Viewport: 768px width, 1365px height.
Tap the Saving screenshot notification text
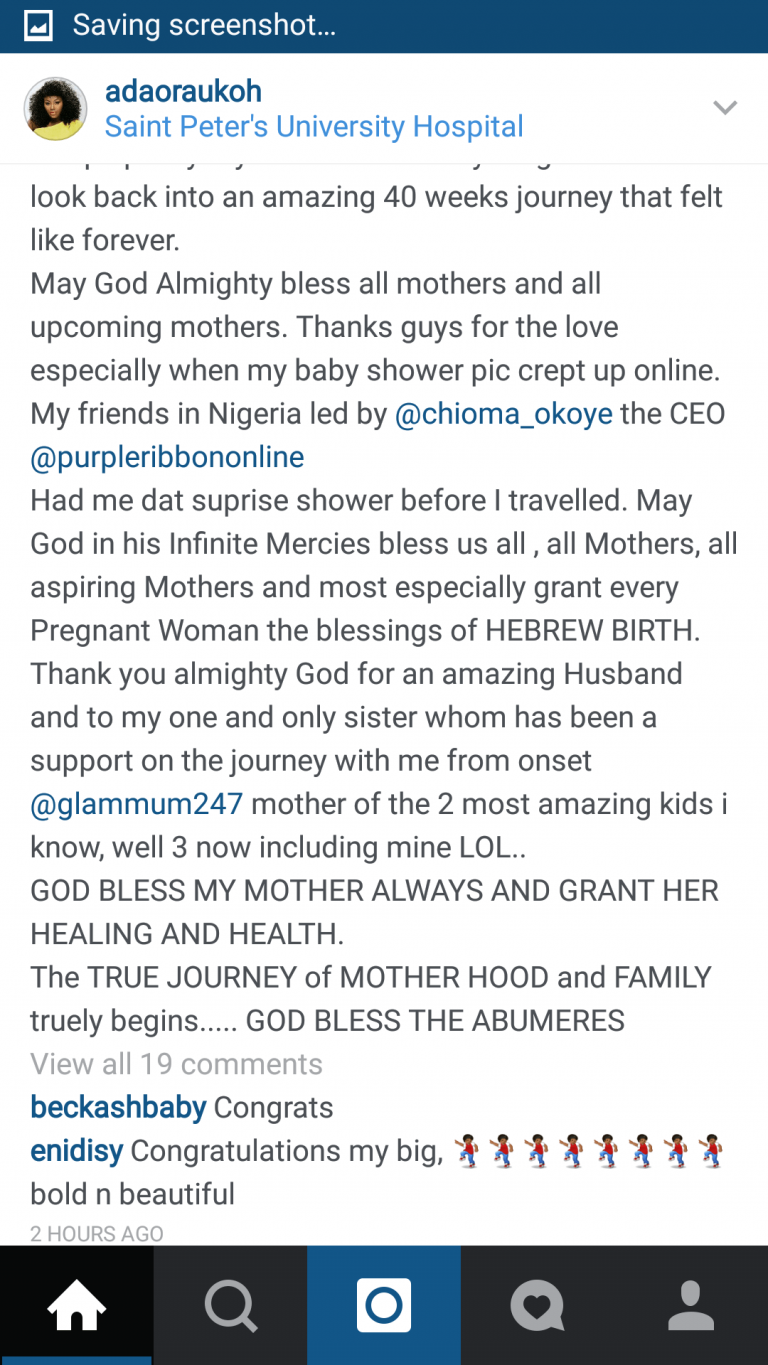click(204, 26)
